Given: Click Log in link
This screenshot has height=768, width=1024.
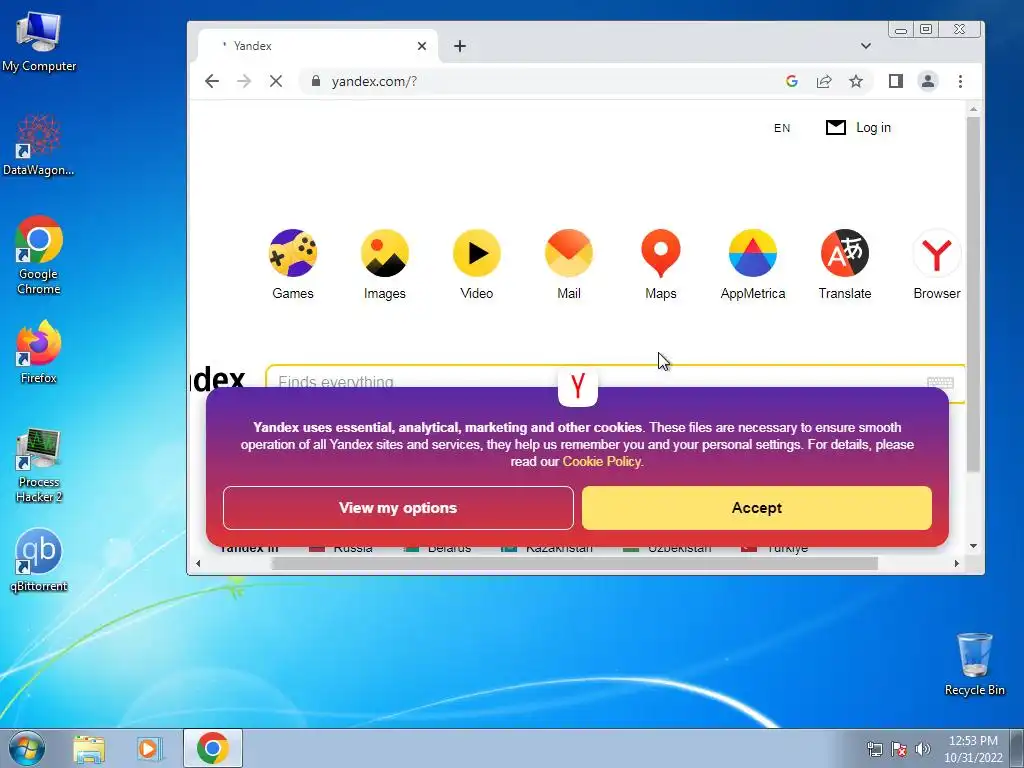Looking at the screenshot, I should (873, 127).
